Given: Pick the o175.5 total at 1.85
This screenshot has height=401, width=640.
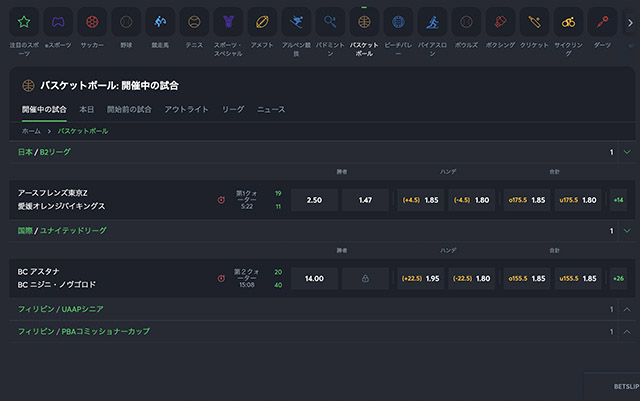Looking at the screenshot, I should [527, 200].
